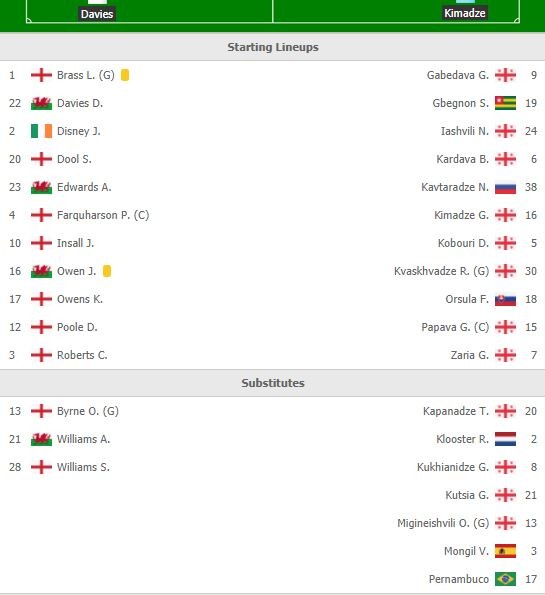Open substitute Migineishvili O. (G) profile
545x595 pixels.
point(443,523)
